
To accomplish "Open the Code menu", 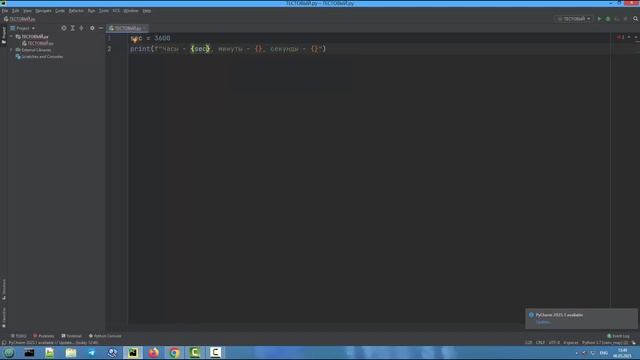I will [60, 11].
